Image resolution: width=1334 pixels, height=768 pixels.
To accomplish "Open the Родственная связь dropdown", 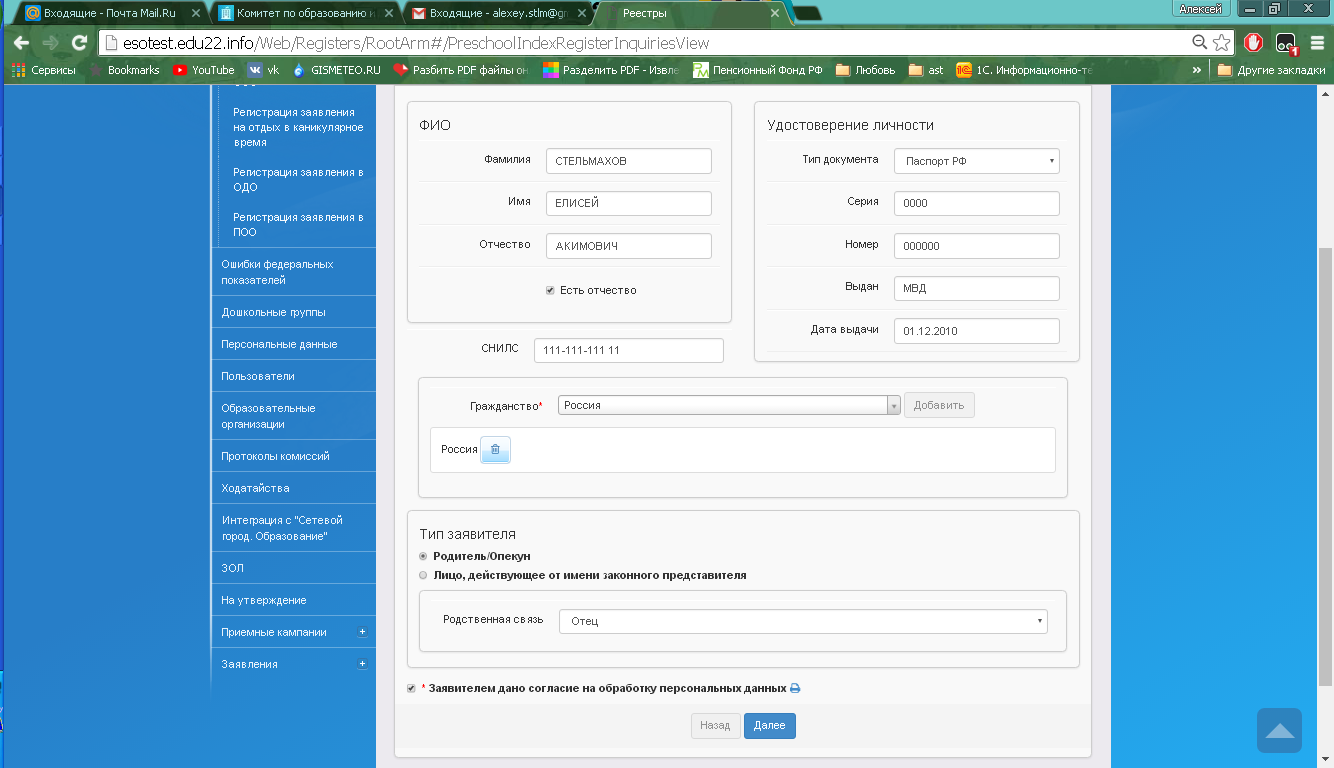I will (x=803, y=621).
